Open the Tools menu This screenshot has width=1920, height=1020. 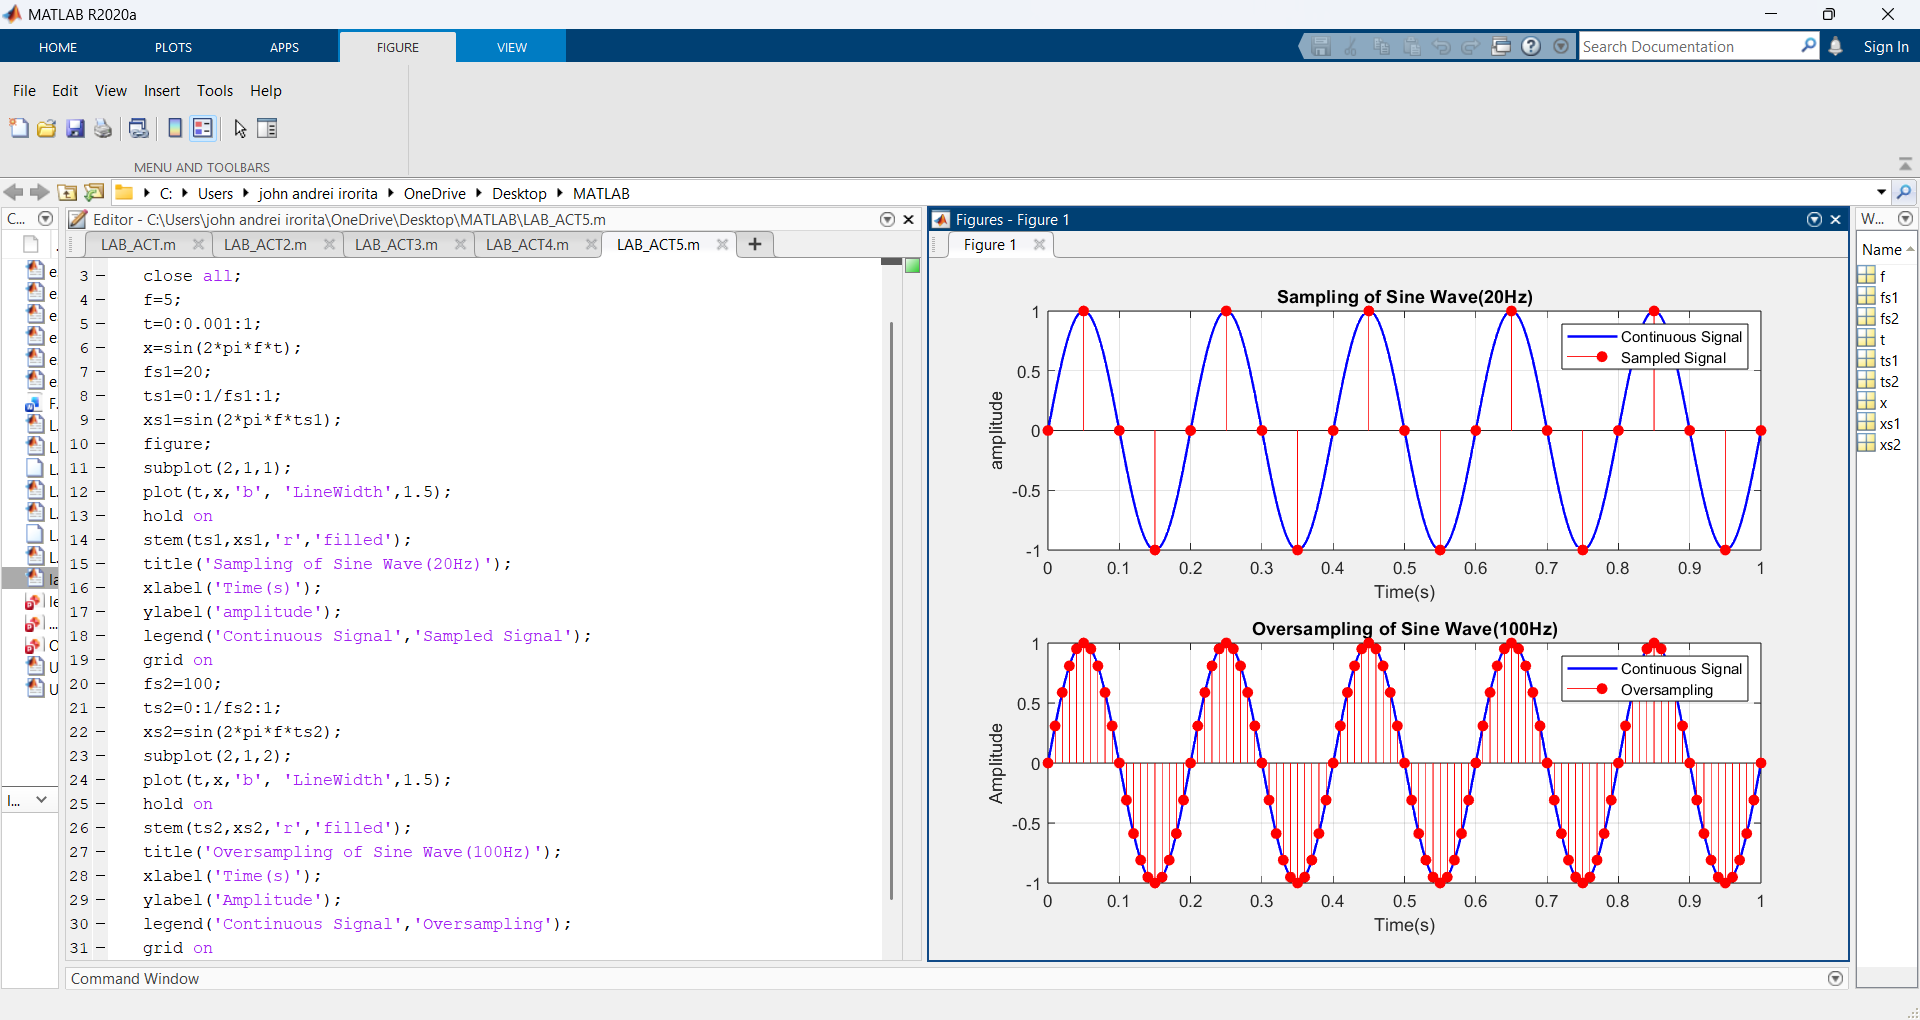coord(214,91)
